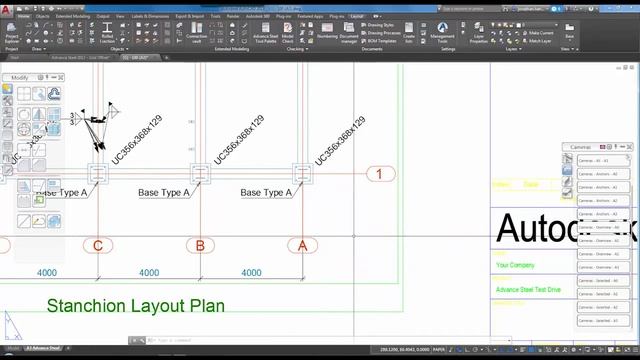The image size is (640, 360).
Task: Click the bottom icon in the Cameras sidebar
Action: click(x=567, y=193)
